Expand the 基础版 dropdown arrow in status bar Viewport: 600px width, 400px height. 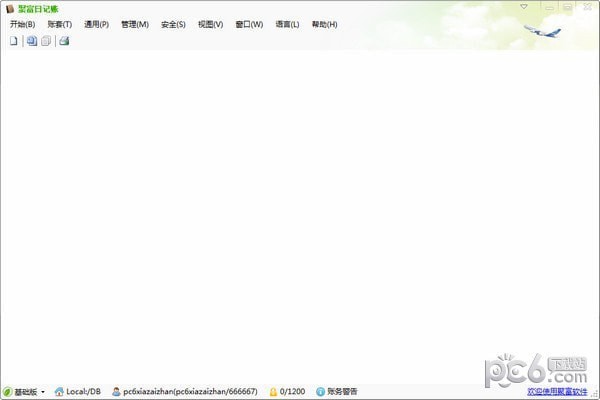[x=43, y=392]
